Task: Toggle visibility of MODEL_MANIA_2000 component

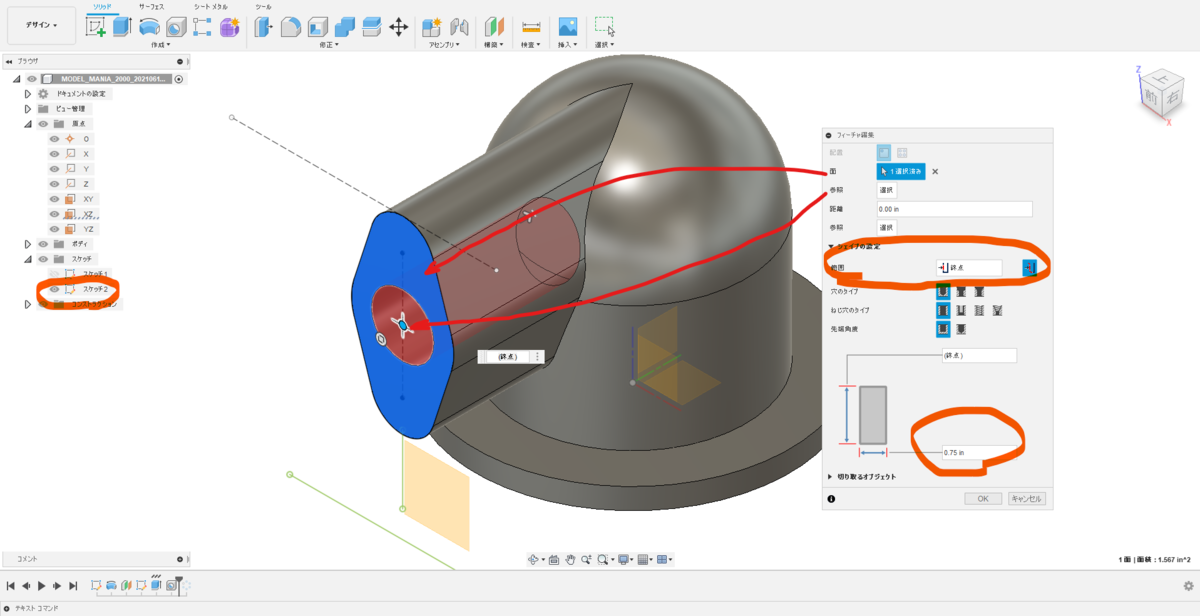Action: (32, 79)
